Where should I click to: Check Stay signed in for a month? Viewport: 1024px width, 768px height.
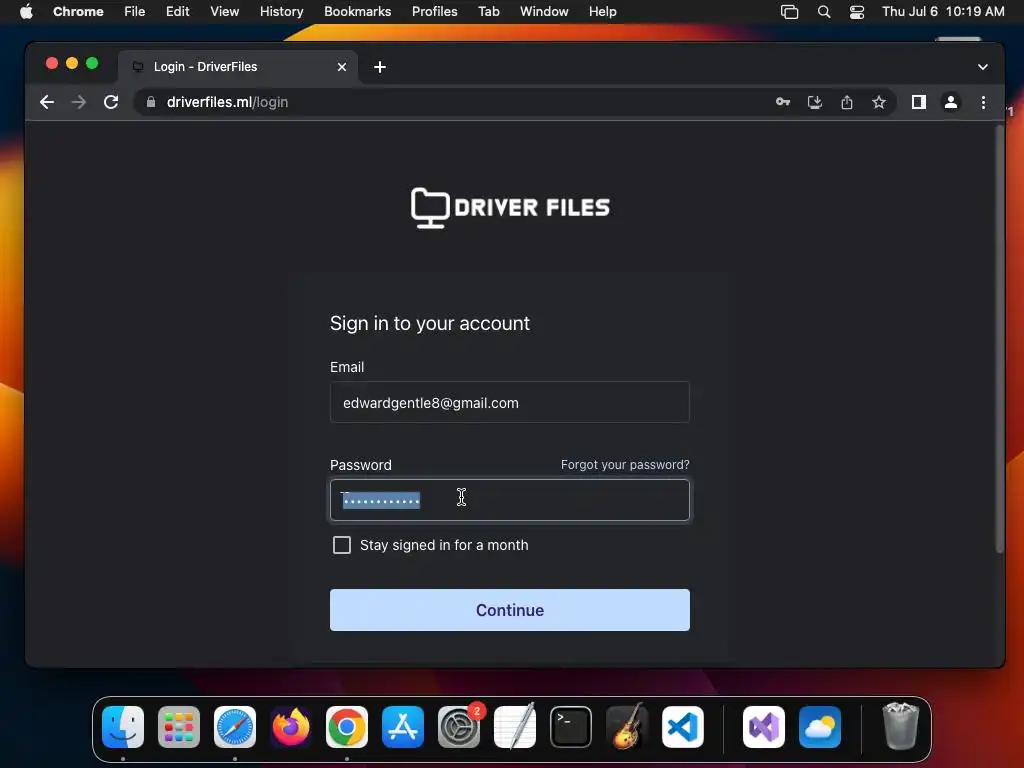click(342, 545)
